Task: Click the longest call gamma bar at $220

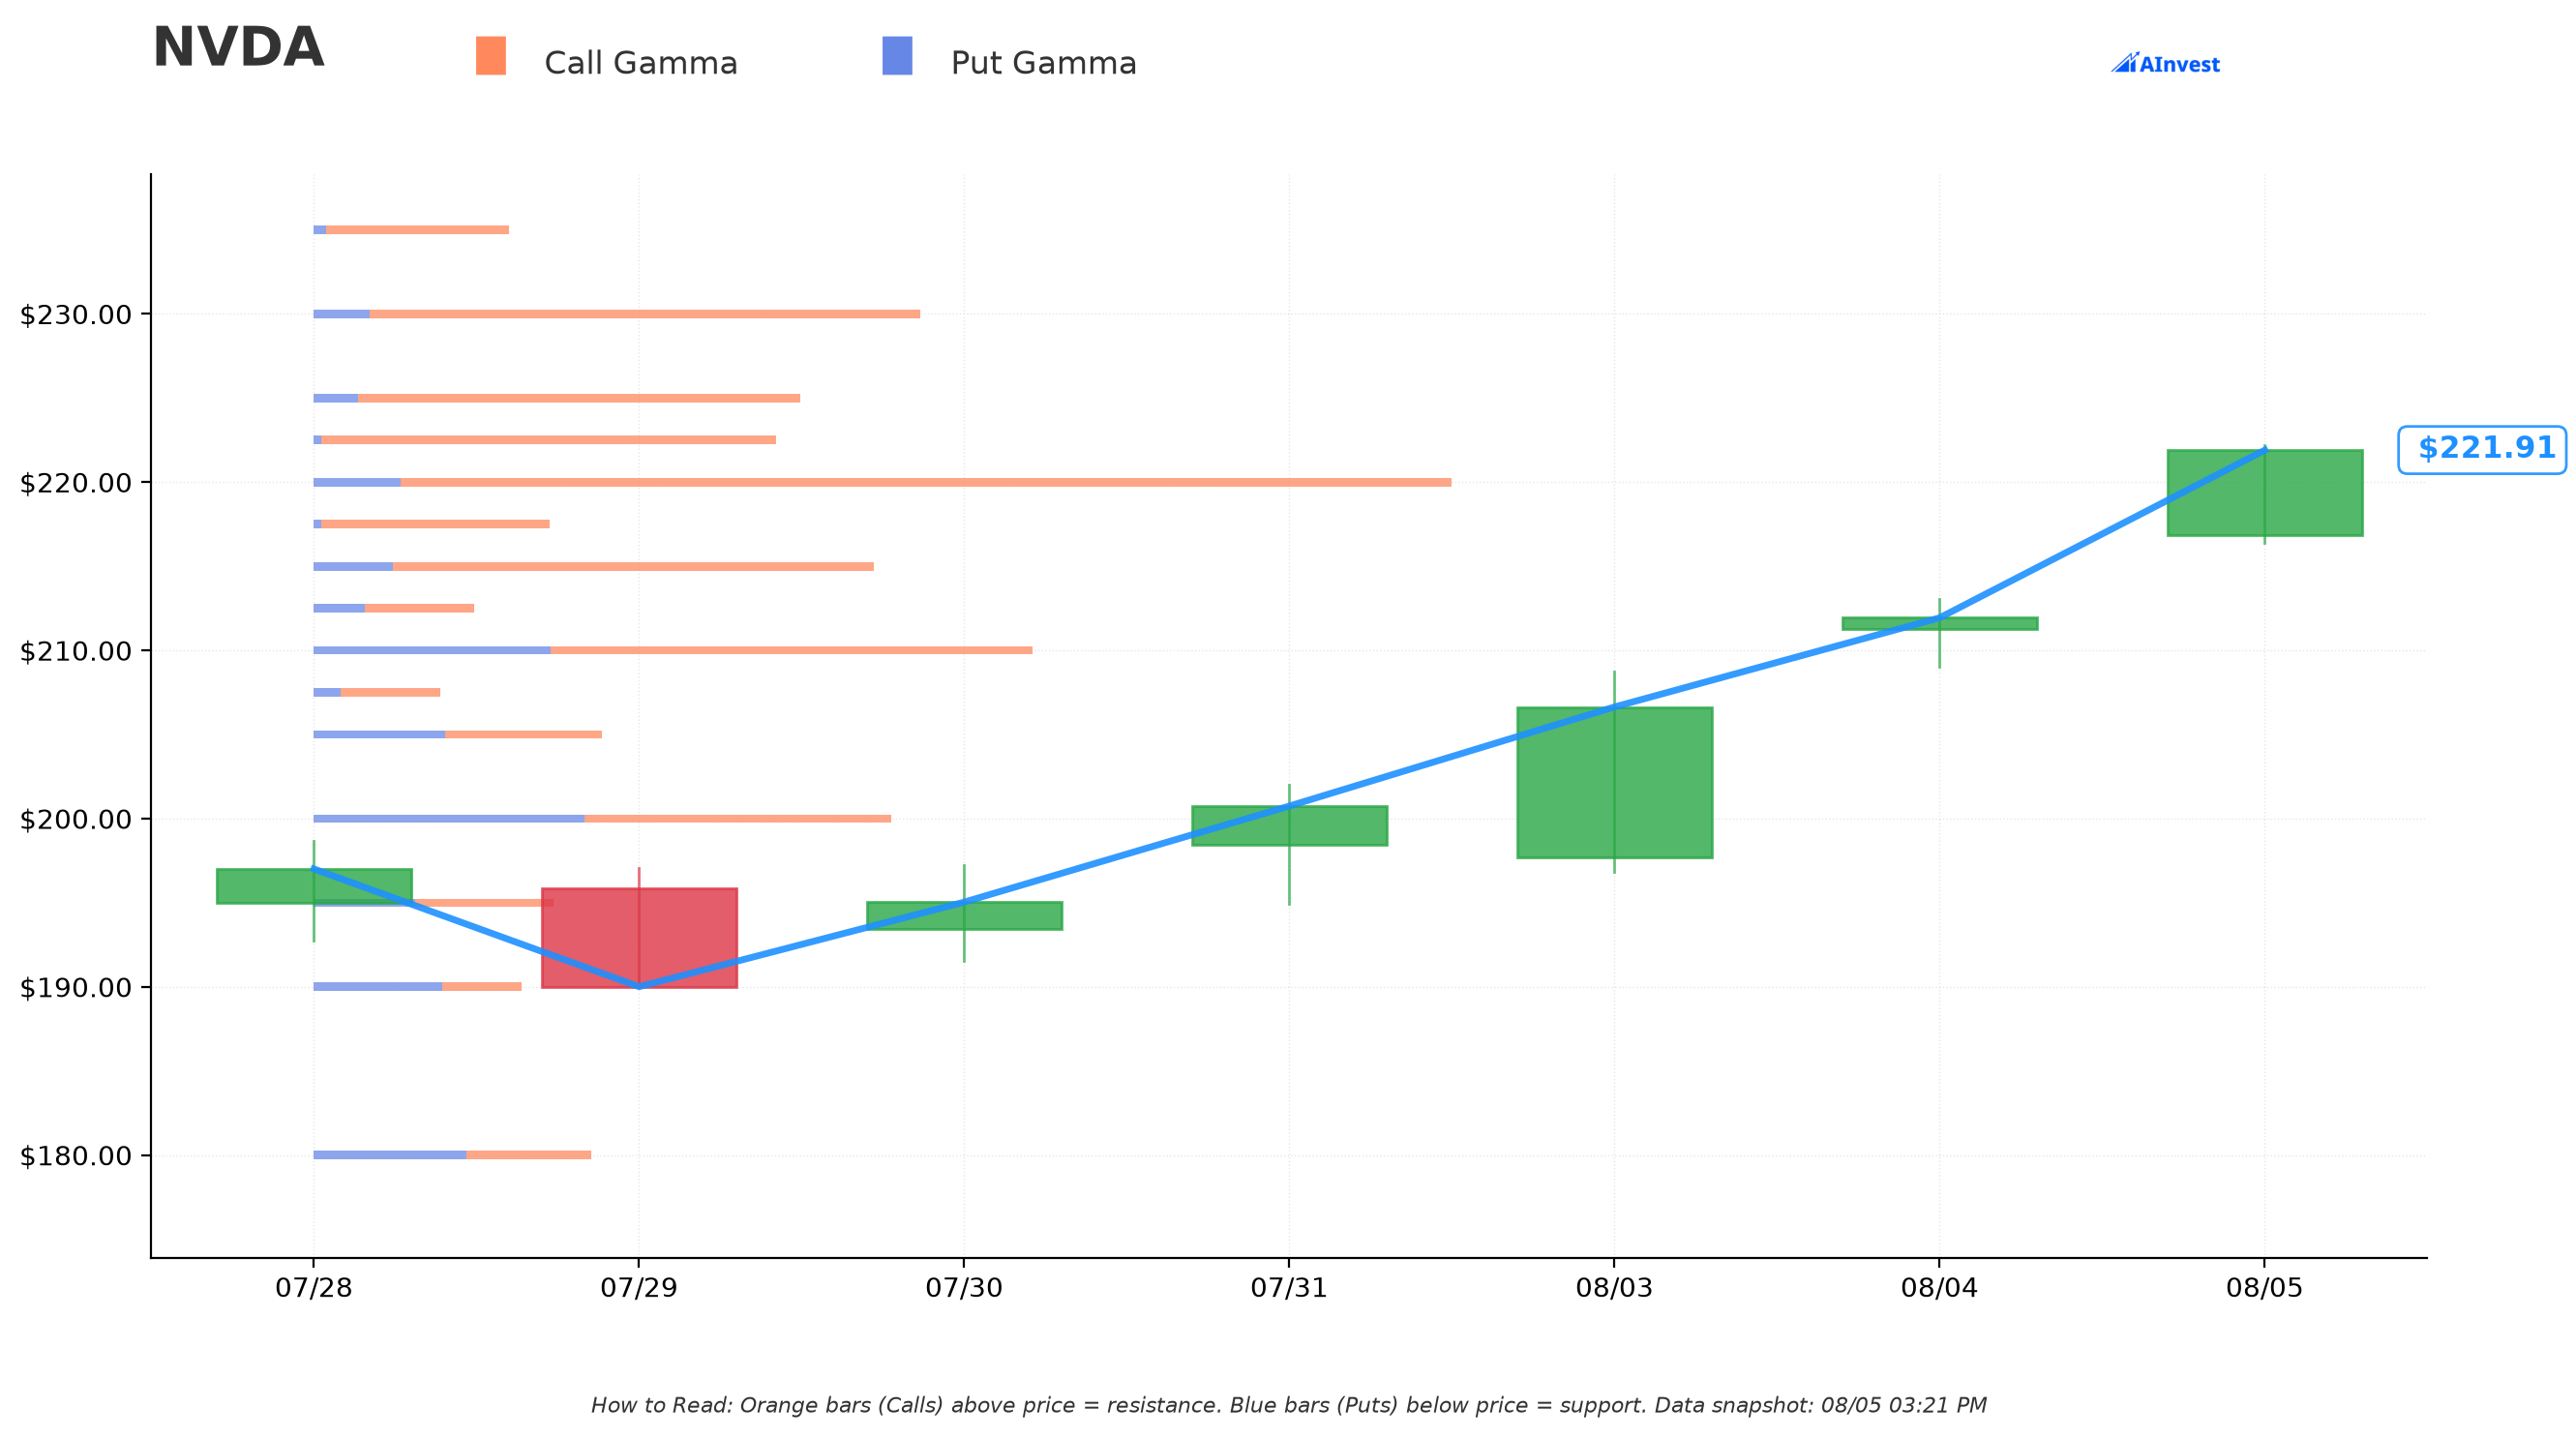Action: pyautogui.click(x=926, y=482)
